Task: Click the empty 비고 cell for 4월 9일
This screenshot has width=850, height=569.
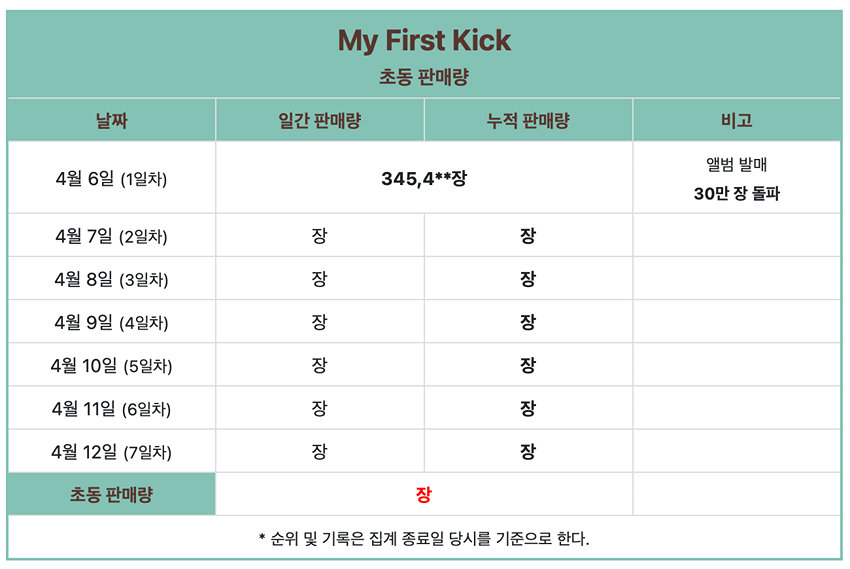Action: pos(736,323)
